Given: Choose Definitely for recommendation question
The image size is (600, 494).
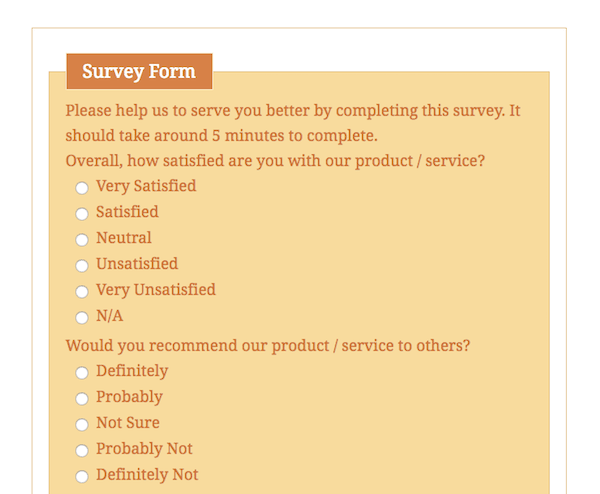Looking at the screenshot, I should (82, 373).
